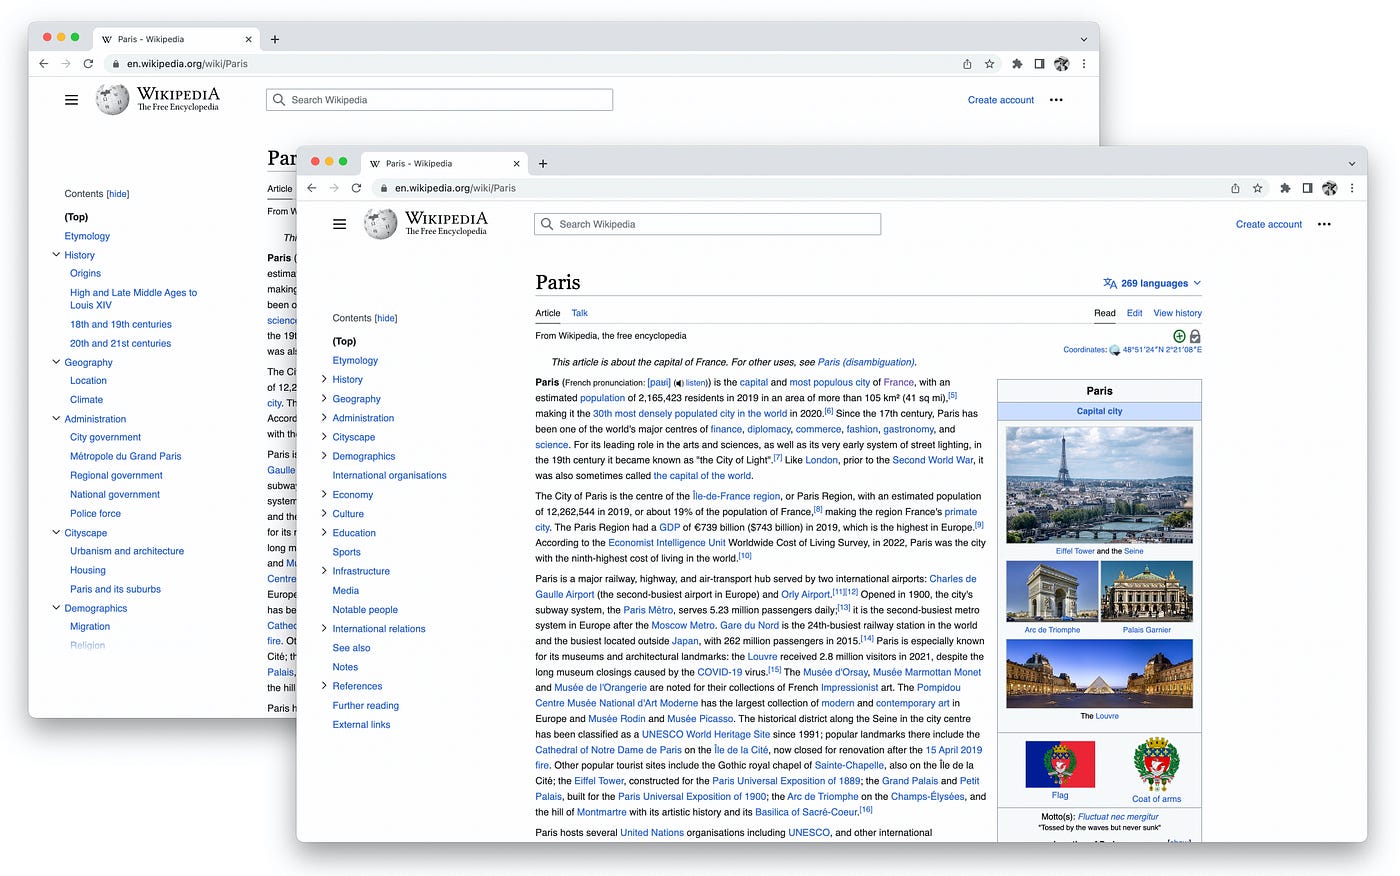Click the back arrow in the front browser window
Viewport: 1400px width, 876px height.
point(311,188)
